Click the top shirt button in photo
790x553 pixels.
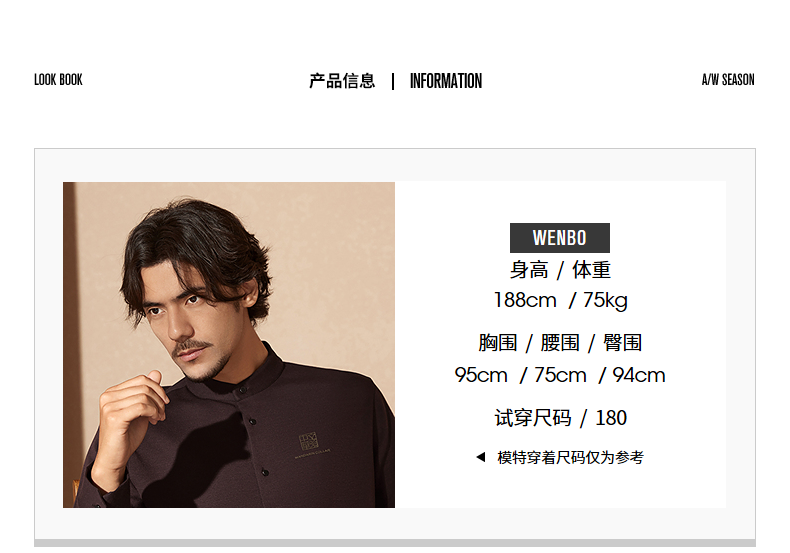(243, 389)
